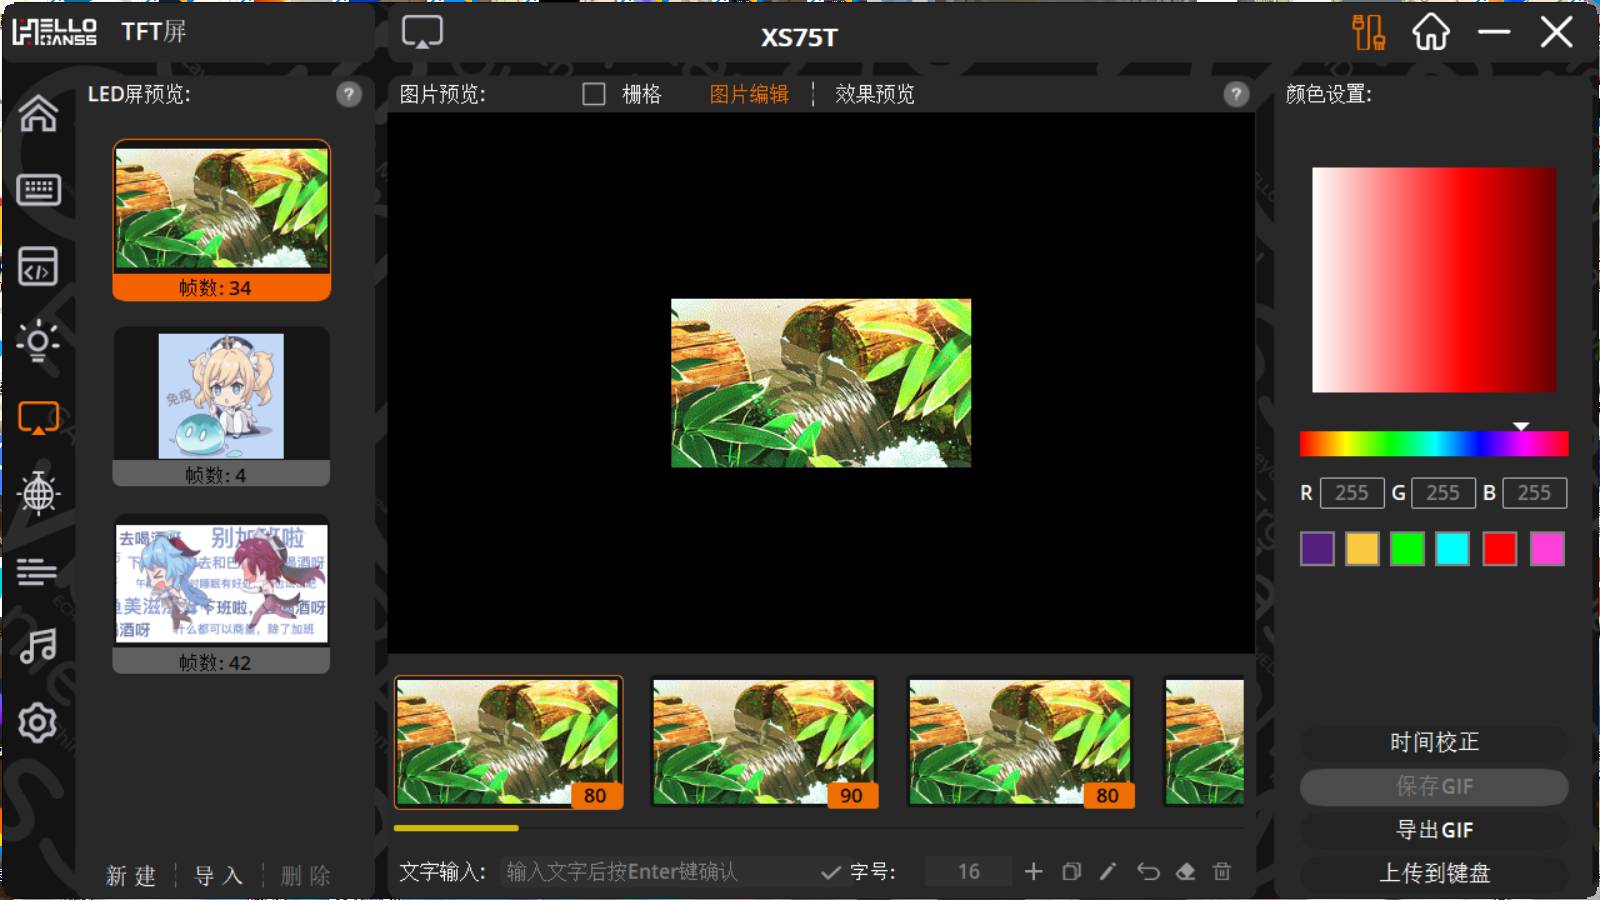
Task: Click the orange device tuning icon in the title bar
Action: click(1368, 32)
